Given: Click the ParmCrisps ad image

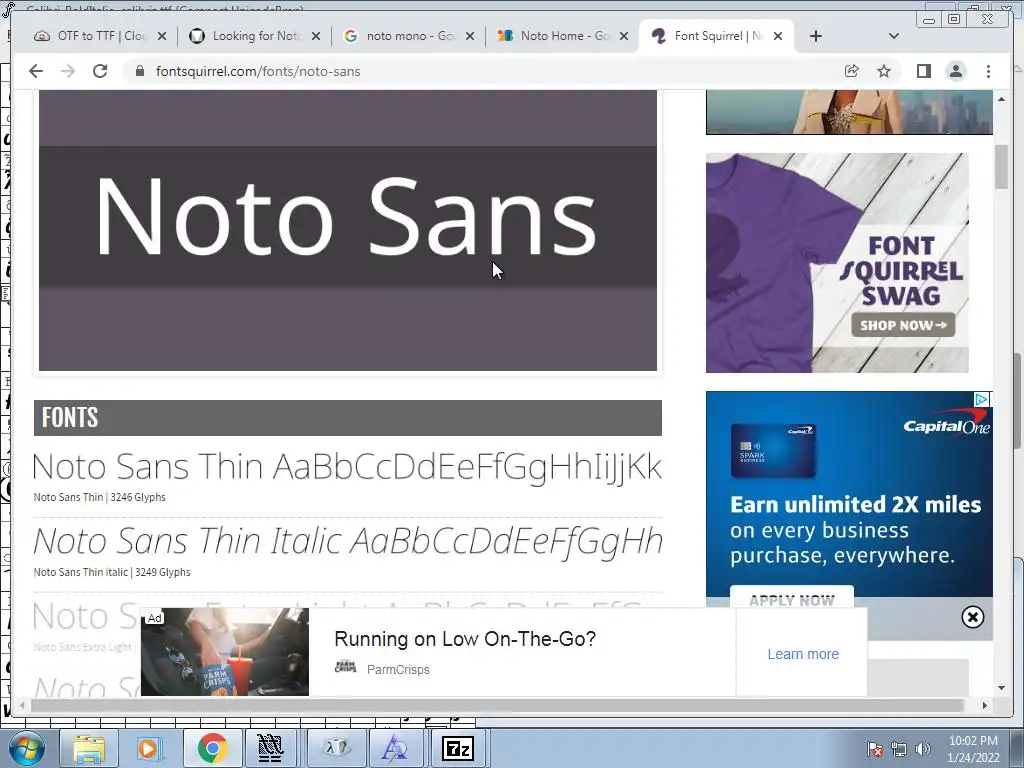Looking at the screenshot, I should tap(225, 652).
